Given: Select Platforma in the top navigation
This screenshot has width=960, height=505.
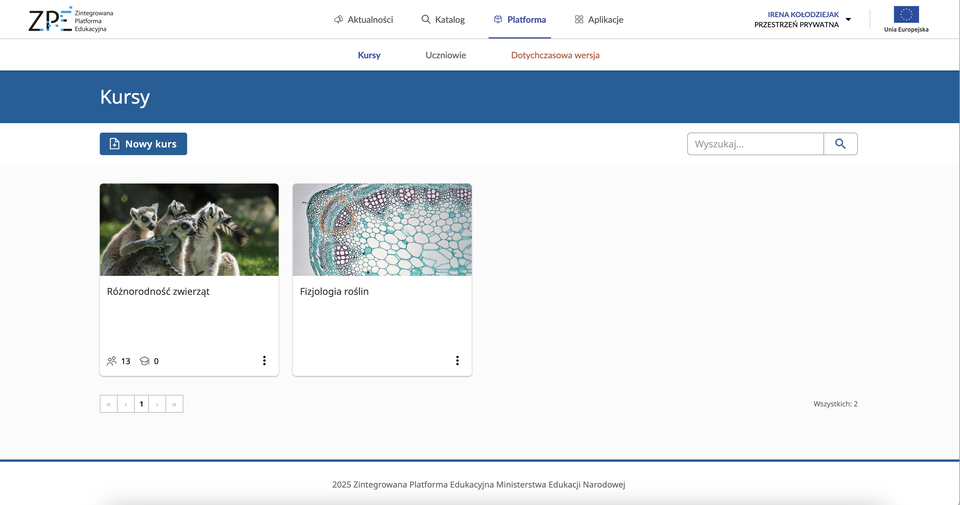Looking at the screenshot, I should point(520,20).
